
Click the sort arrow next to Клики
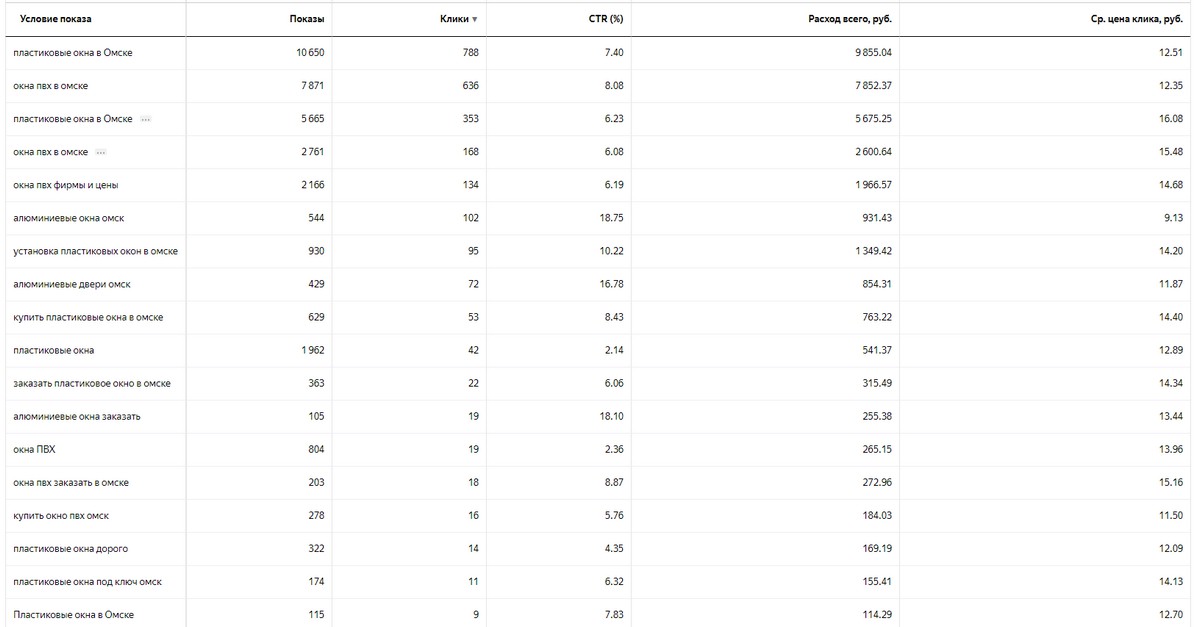click(x=474, y=20)
